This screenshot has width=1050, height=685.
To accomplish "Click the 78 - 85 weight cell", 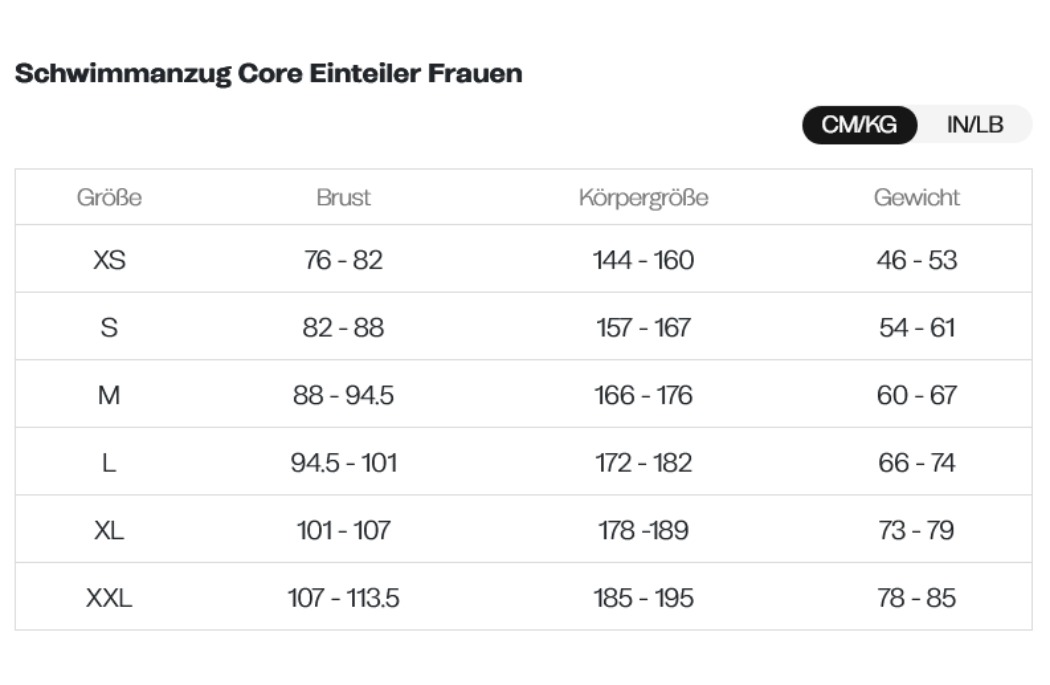I will 917,598.
